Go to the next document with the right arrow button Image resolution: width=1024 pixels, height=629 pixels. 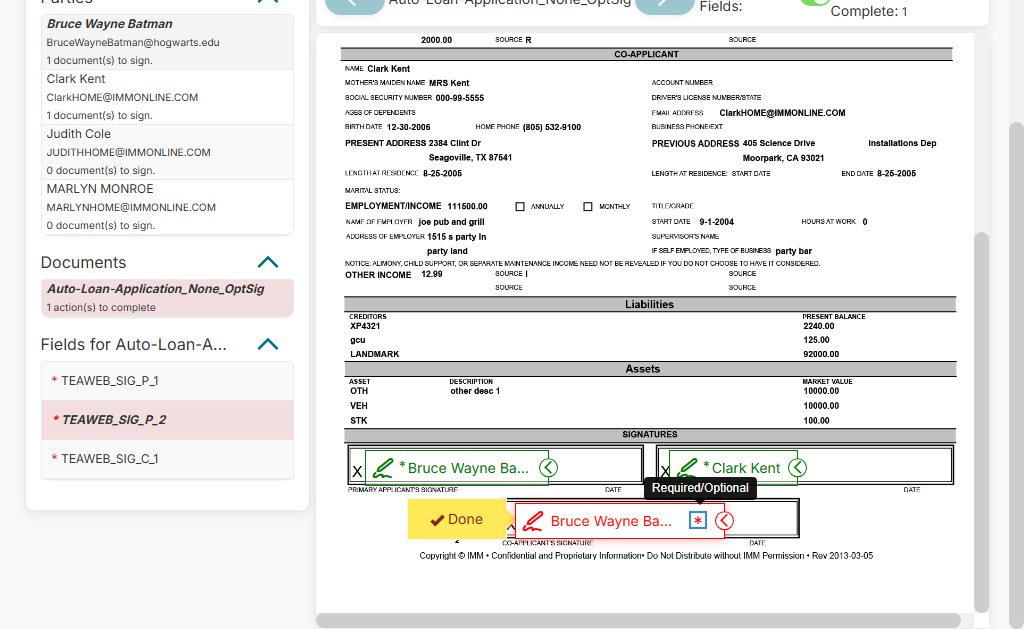coord(664,5)
